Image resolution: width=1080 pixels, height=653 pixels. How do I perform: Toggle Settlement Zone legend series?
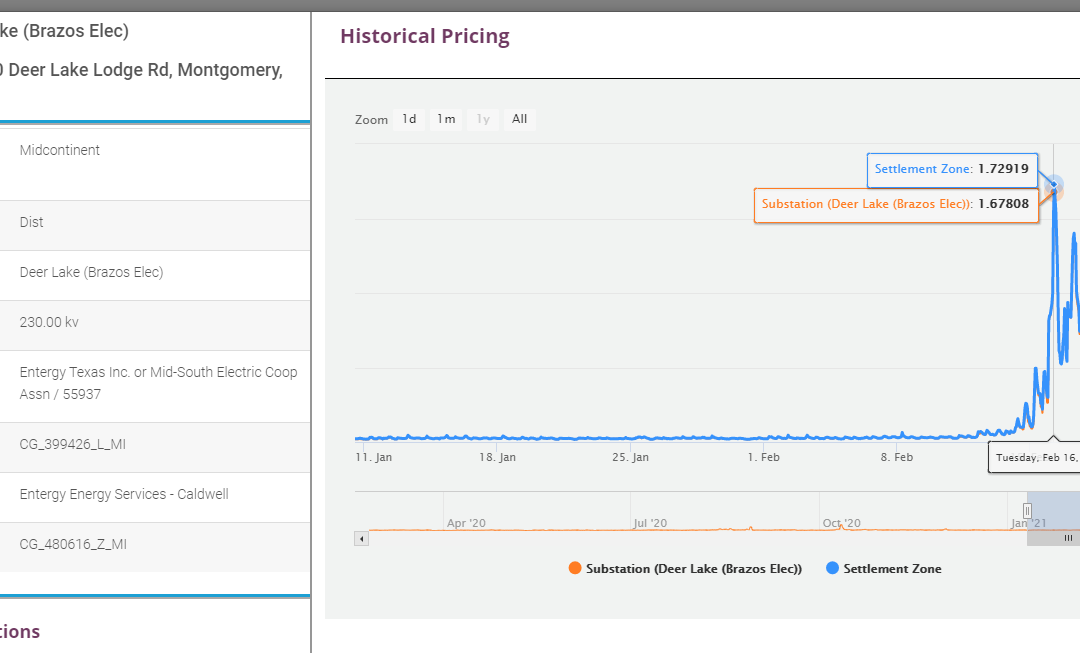pos(884,568)
